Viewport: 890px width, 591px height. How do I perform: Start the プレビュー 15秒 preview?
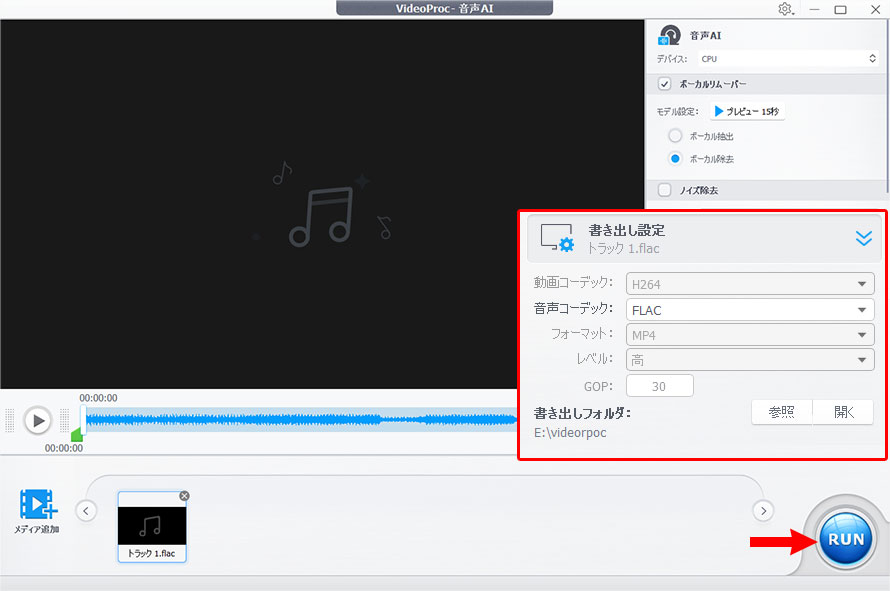pos(747,110)
